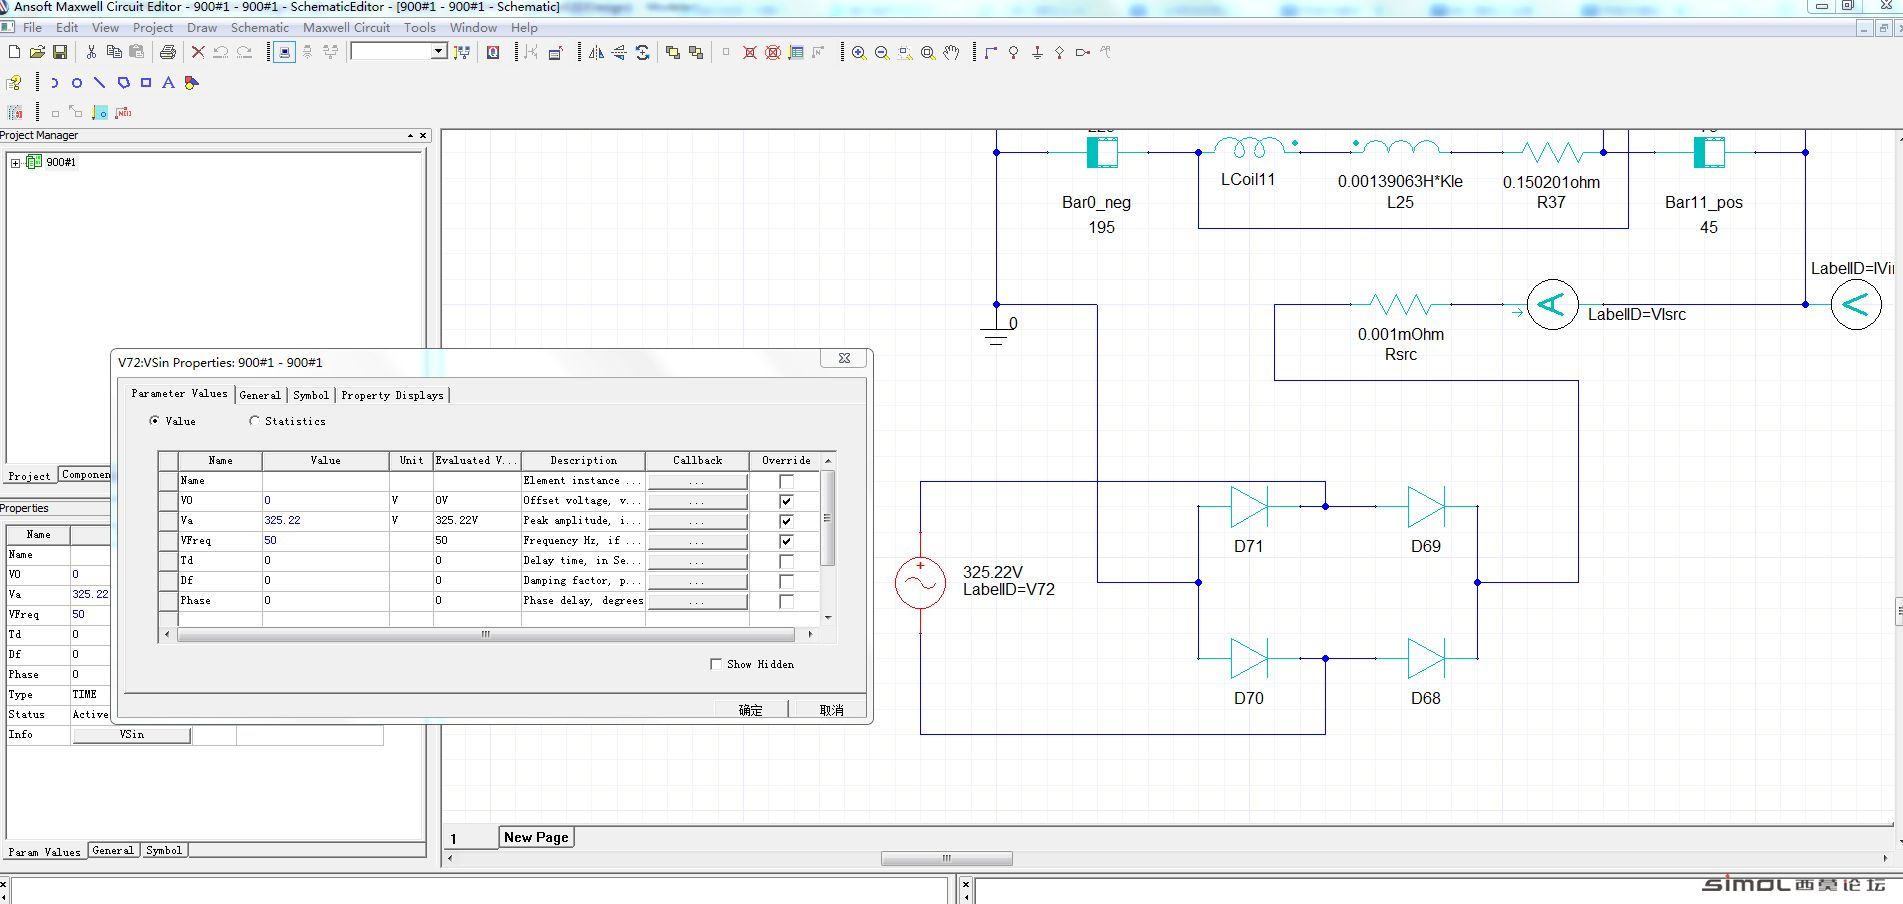Uncheck Override checkbox for the VFreq row
This screenshot has height=904, width=1903.
786,541
